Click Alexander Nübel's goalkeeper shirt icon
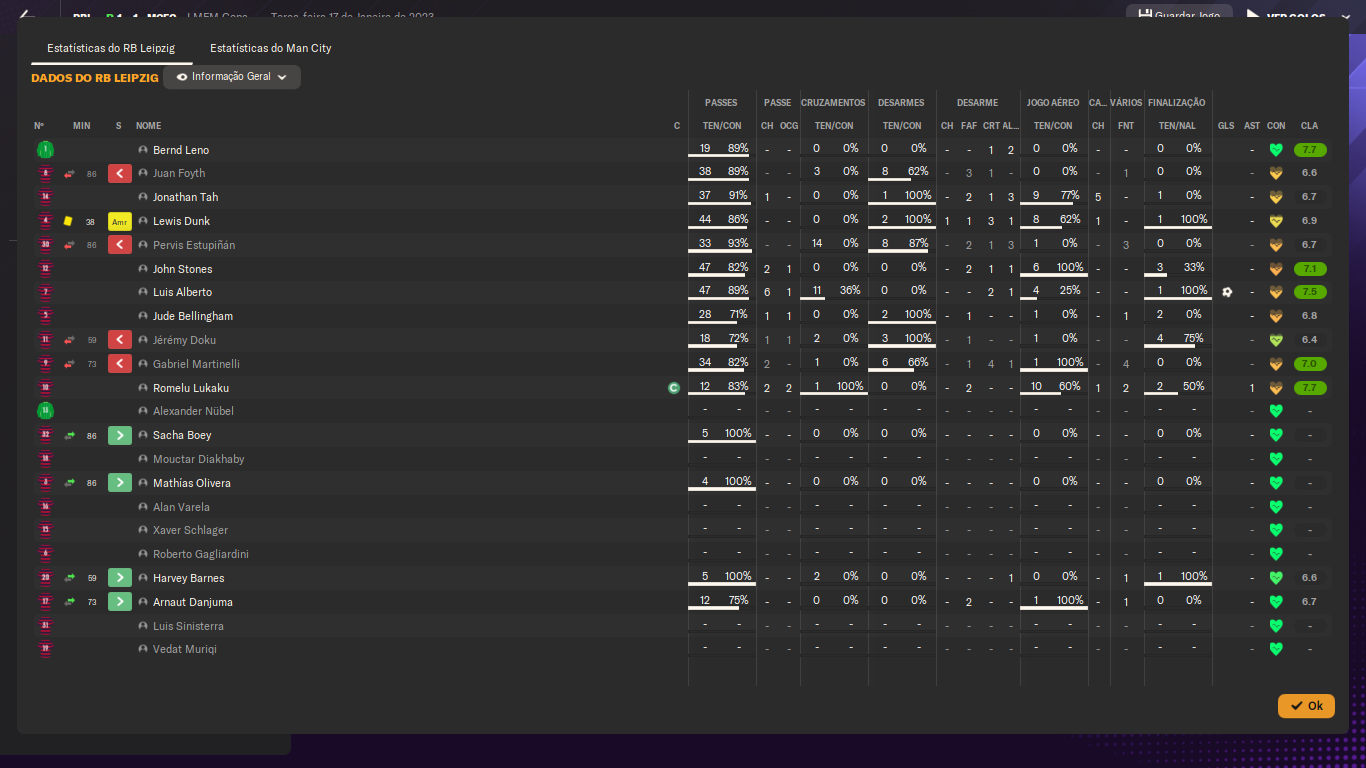This screenshot has height=768, width=1366. pyautogui.click(x=45, y=411)
